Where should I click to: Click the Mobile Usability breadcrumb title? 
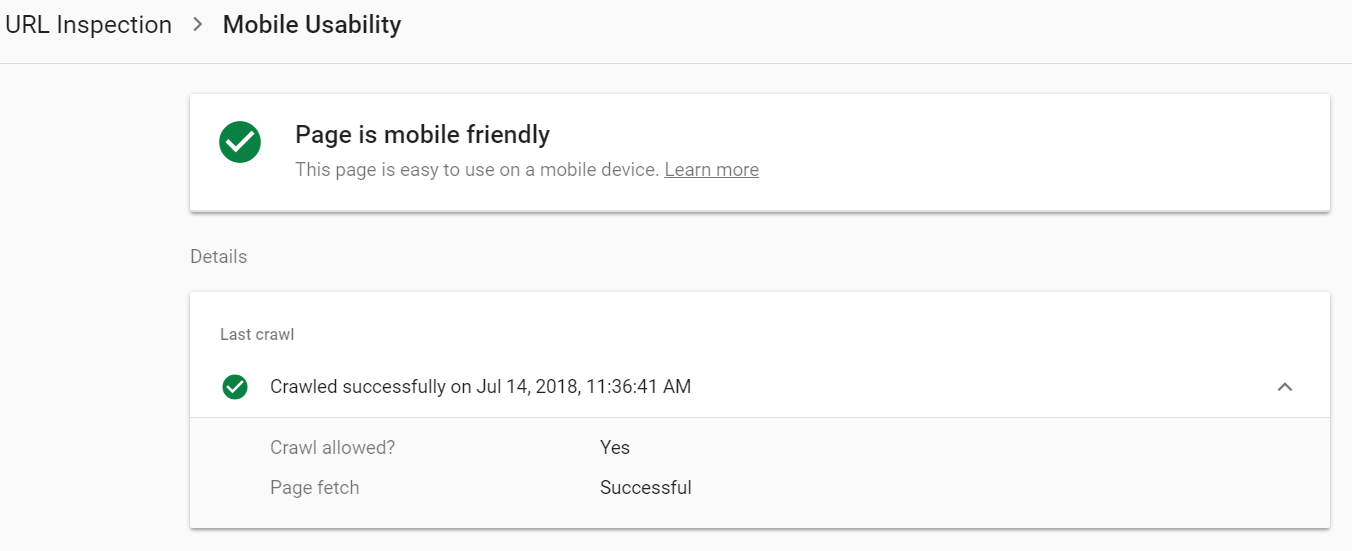click(x=311, y=25)
